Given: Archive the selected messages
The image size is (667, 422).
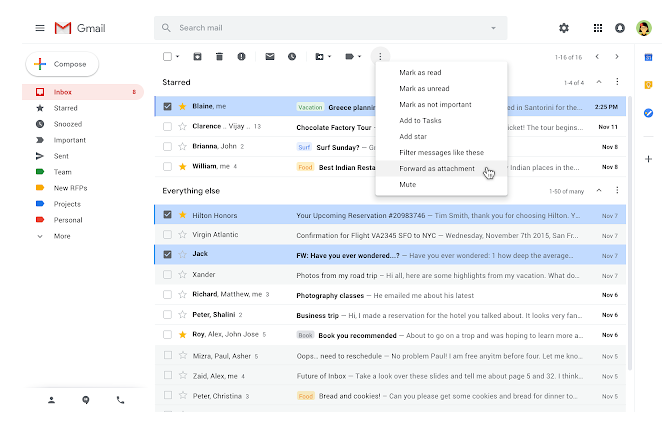Looking at the screenshot, I should tap(197, 57).
